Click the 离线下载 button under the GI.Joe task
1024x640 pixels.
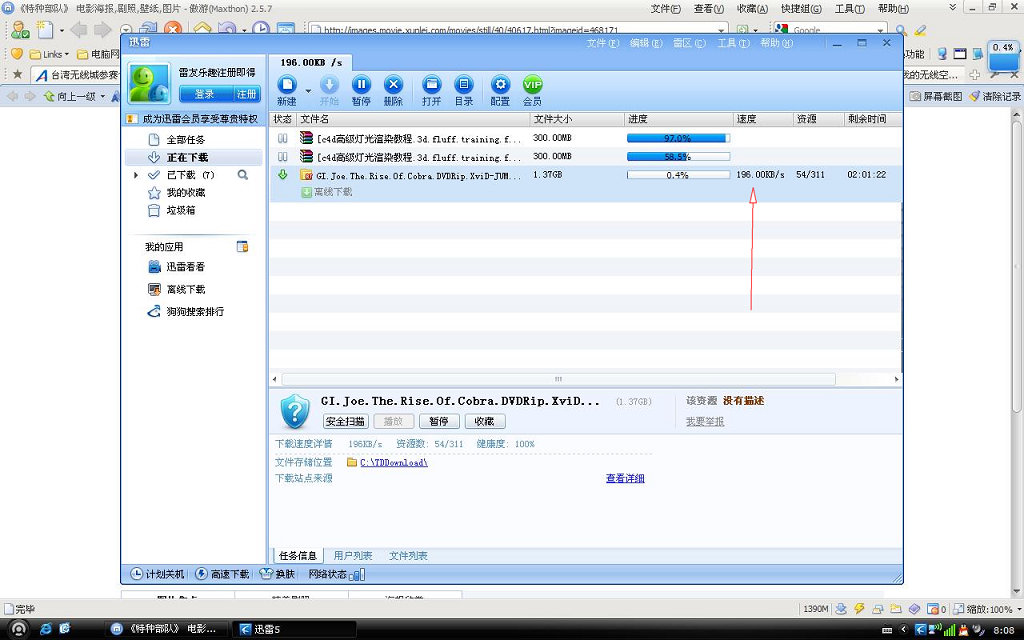pyautogui.click(x=327, y=192)
